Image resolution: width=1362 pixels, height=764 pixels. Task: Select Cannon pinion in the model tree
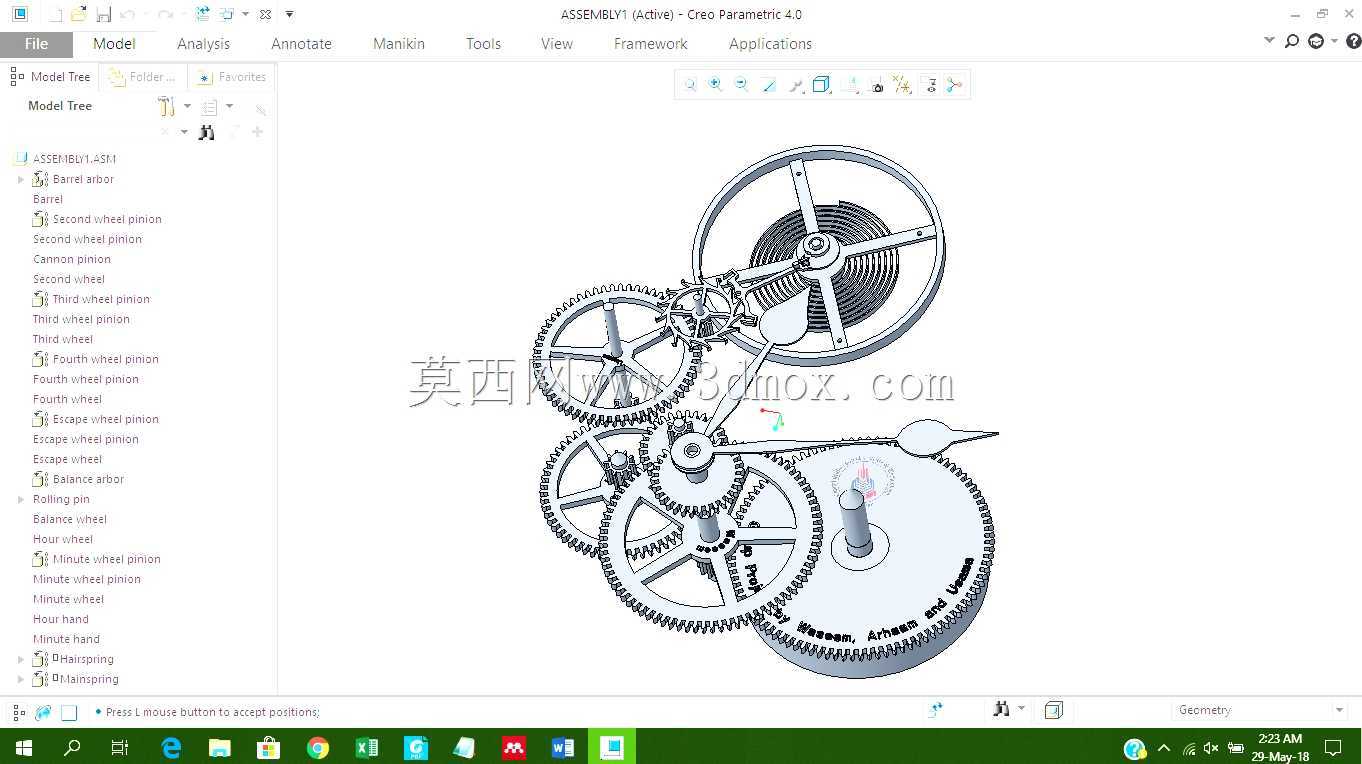72,259
